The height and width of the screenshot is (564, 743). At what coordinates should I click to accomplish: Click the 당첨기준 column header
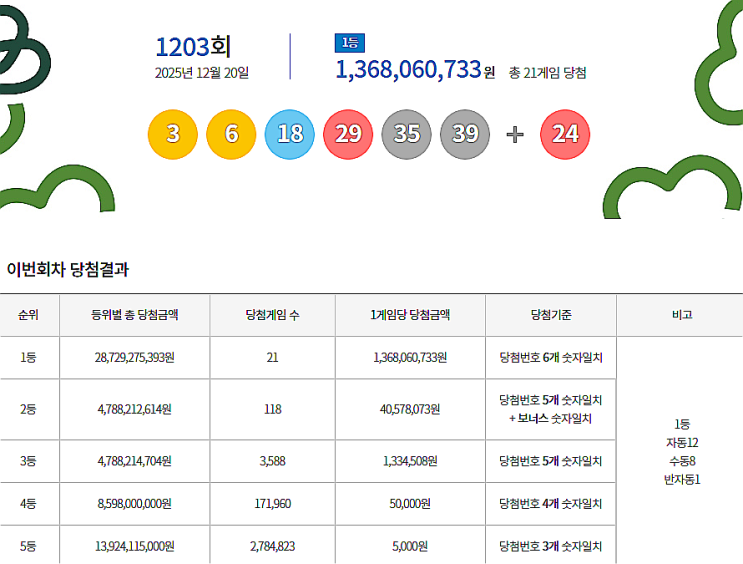click(x=551, y=315)
